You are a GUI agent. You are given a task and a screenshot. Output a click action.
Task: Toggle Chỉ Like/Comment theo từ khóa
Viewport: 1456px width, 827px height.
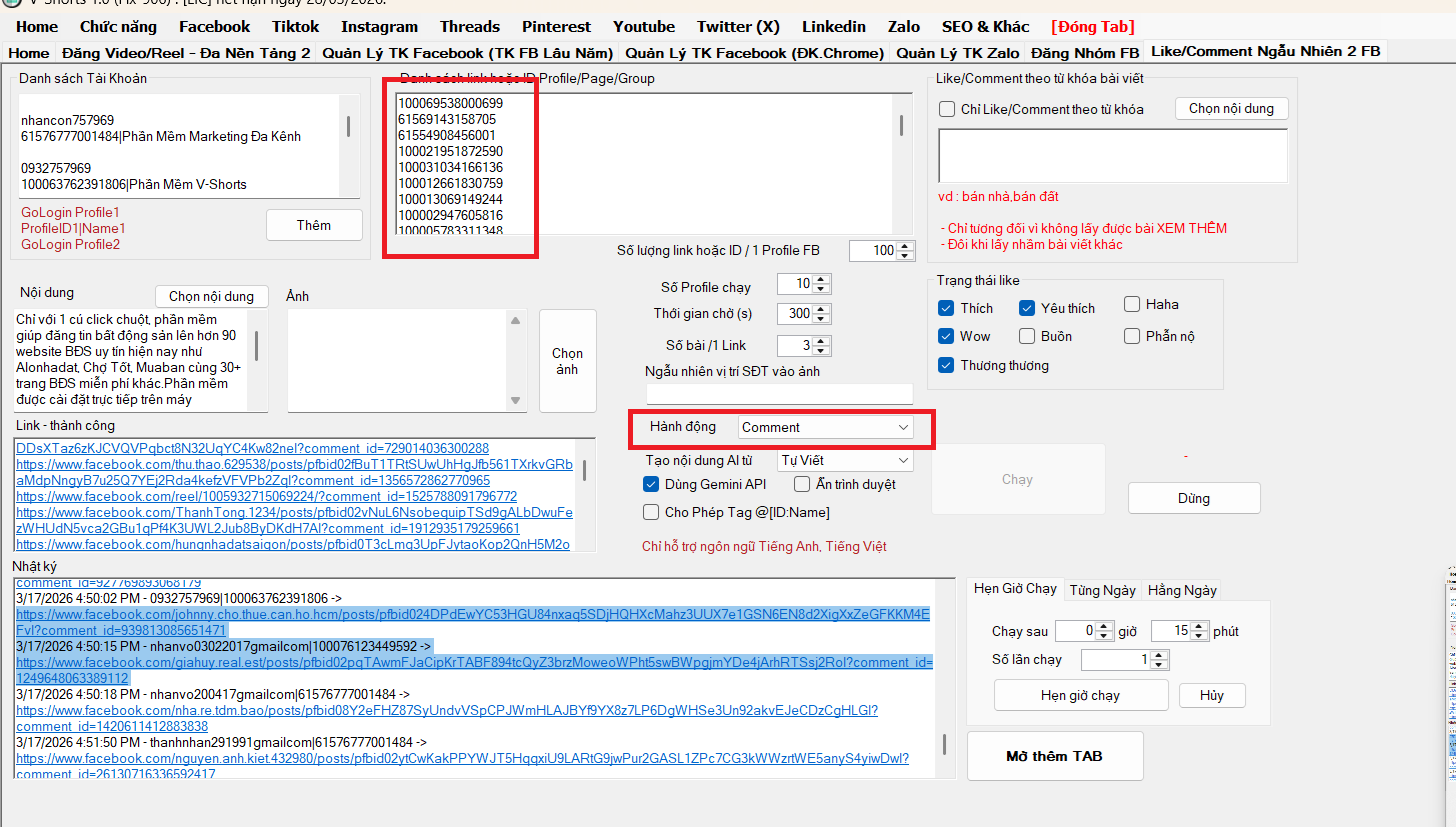(x=947, y=109)
